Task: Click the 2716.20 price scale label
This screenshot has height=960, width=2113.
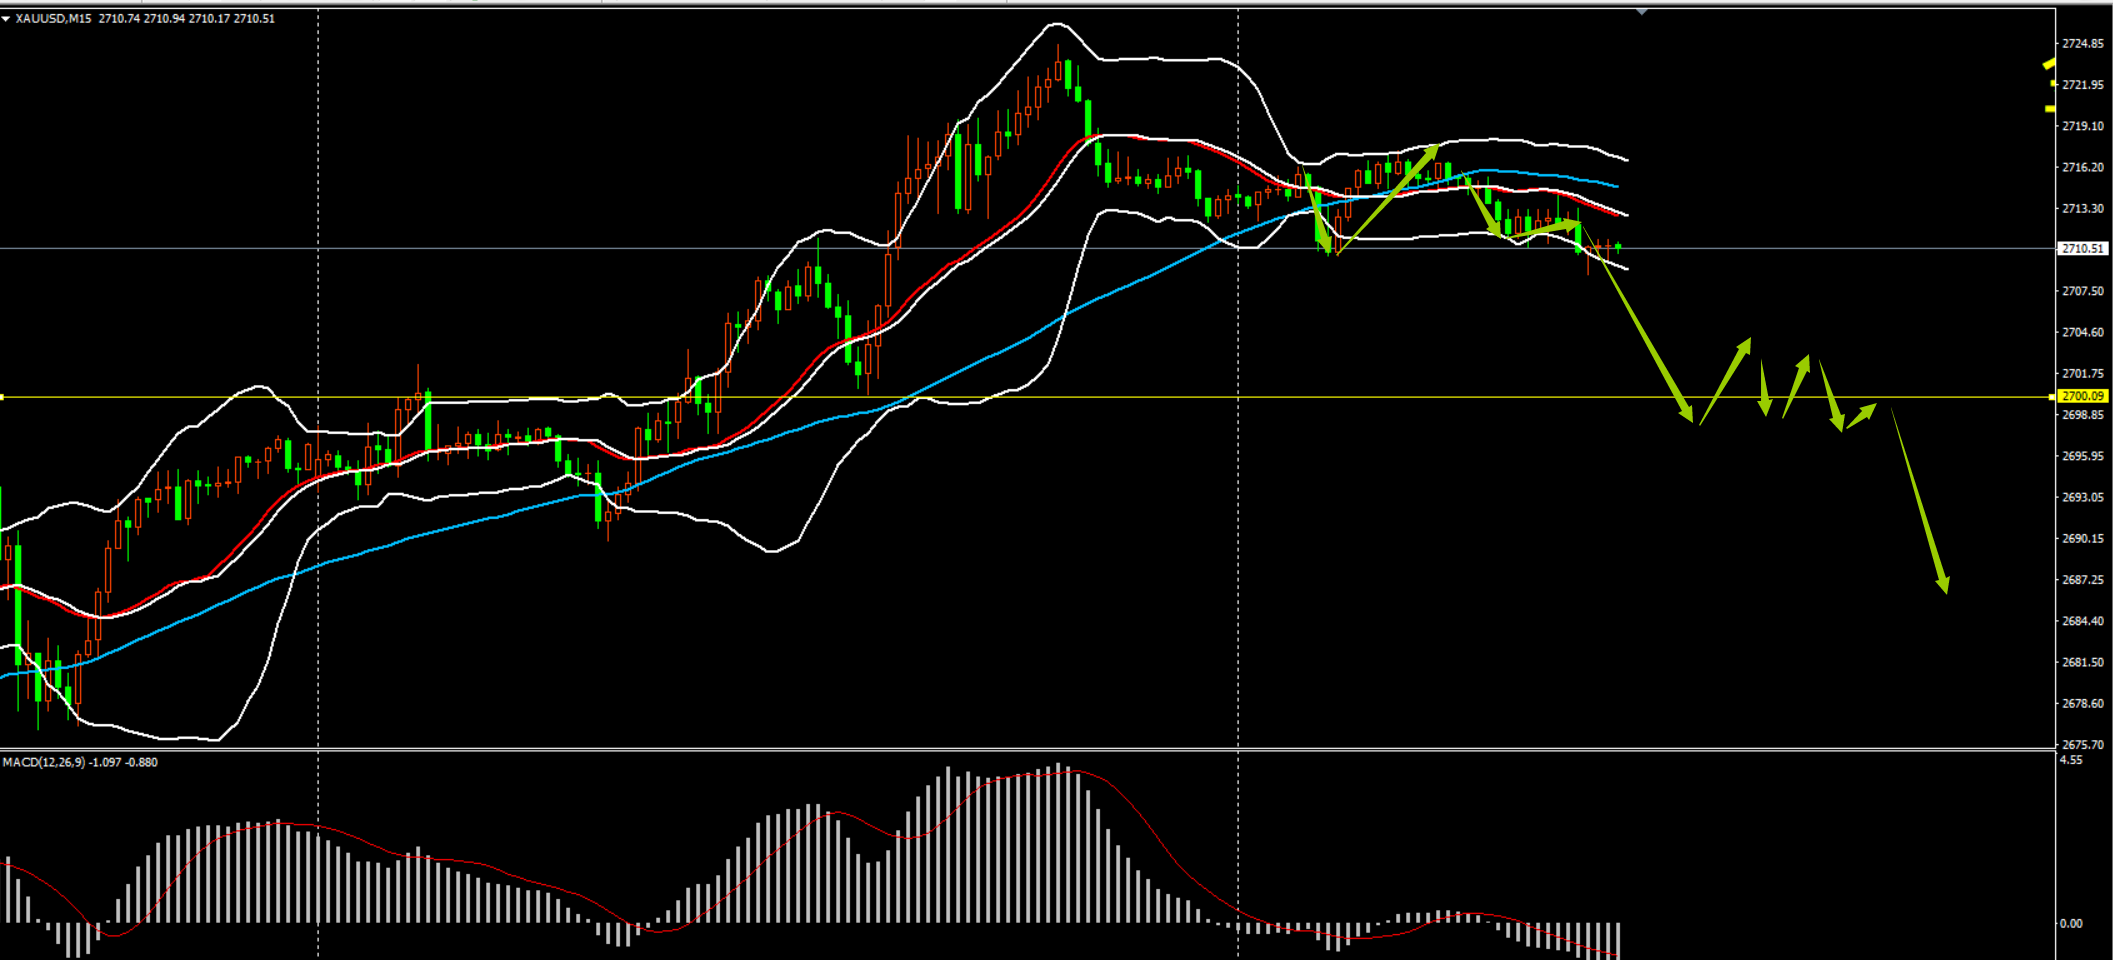Action: (2083, 167)
